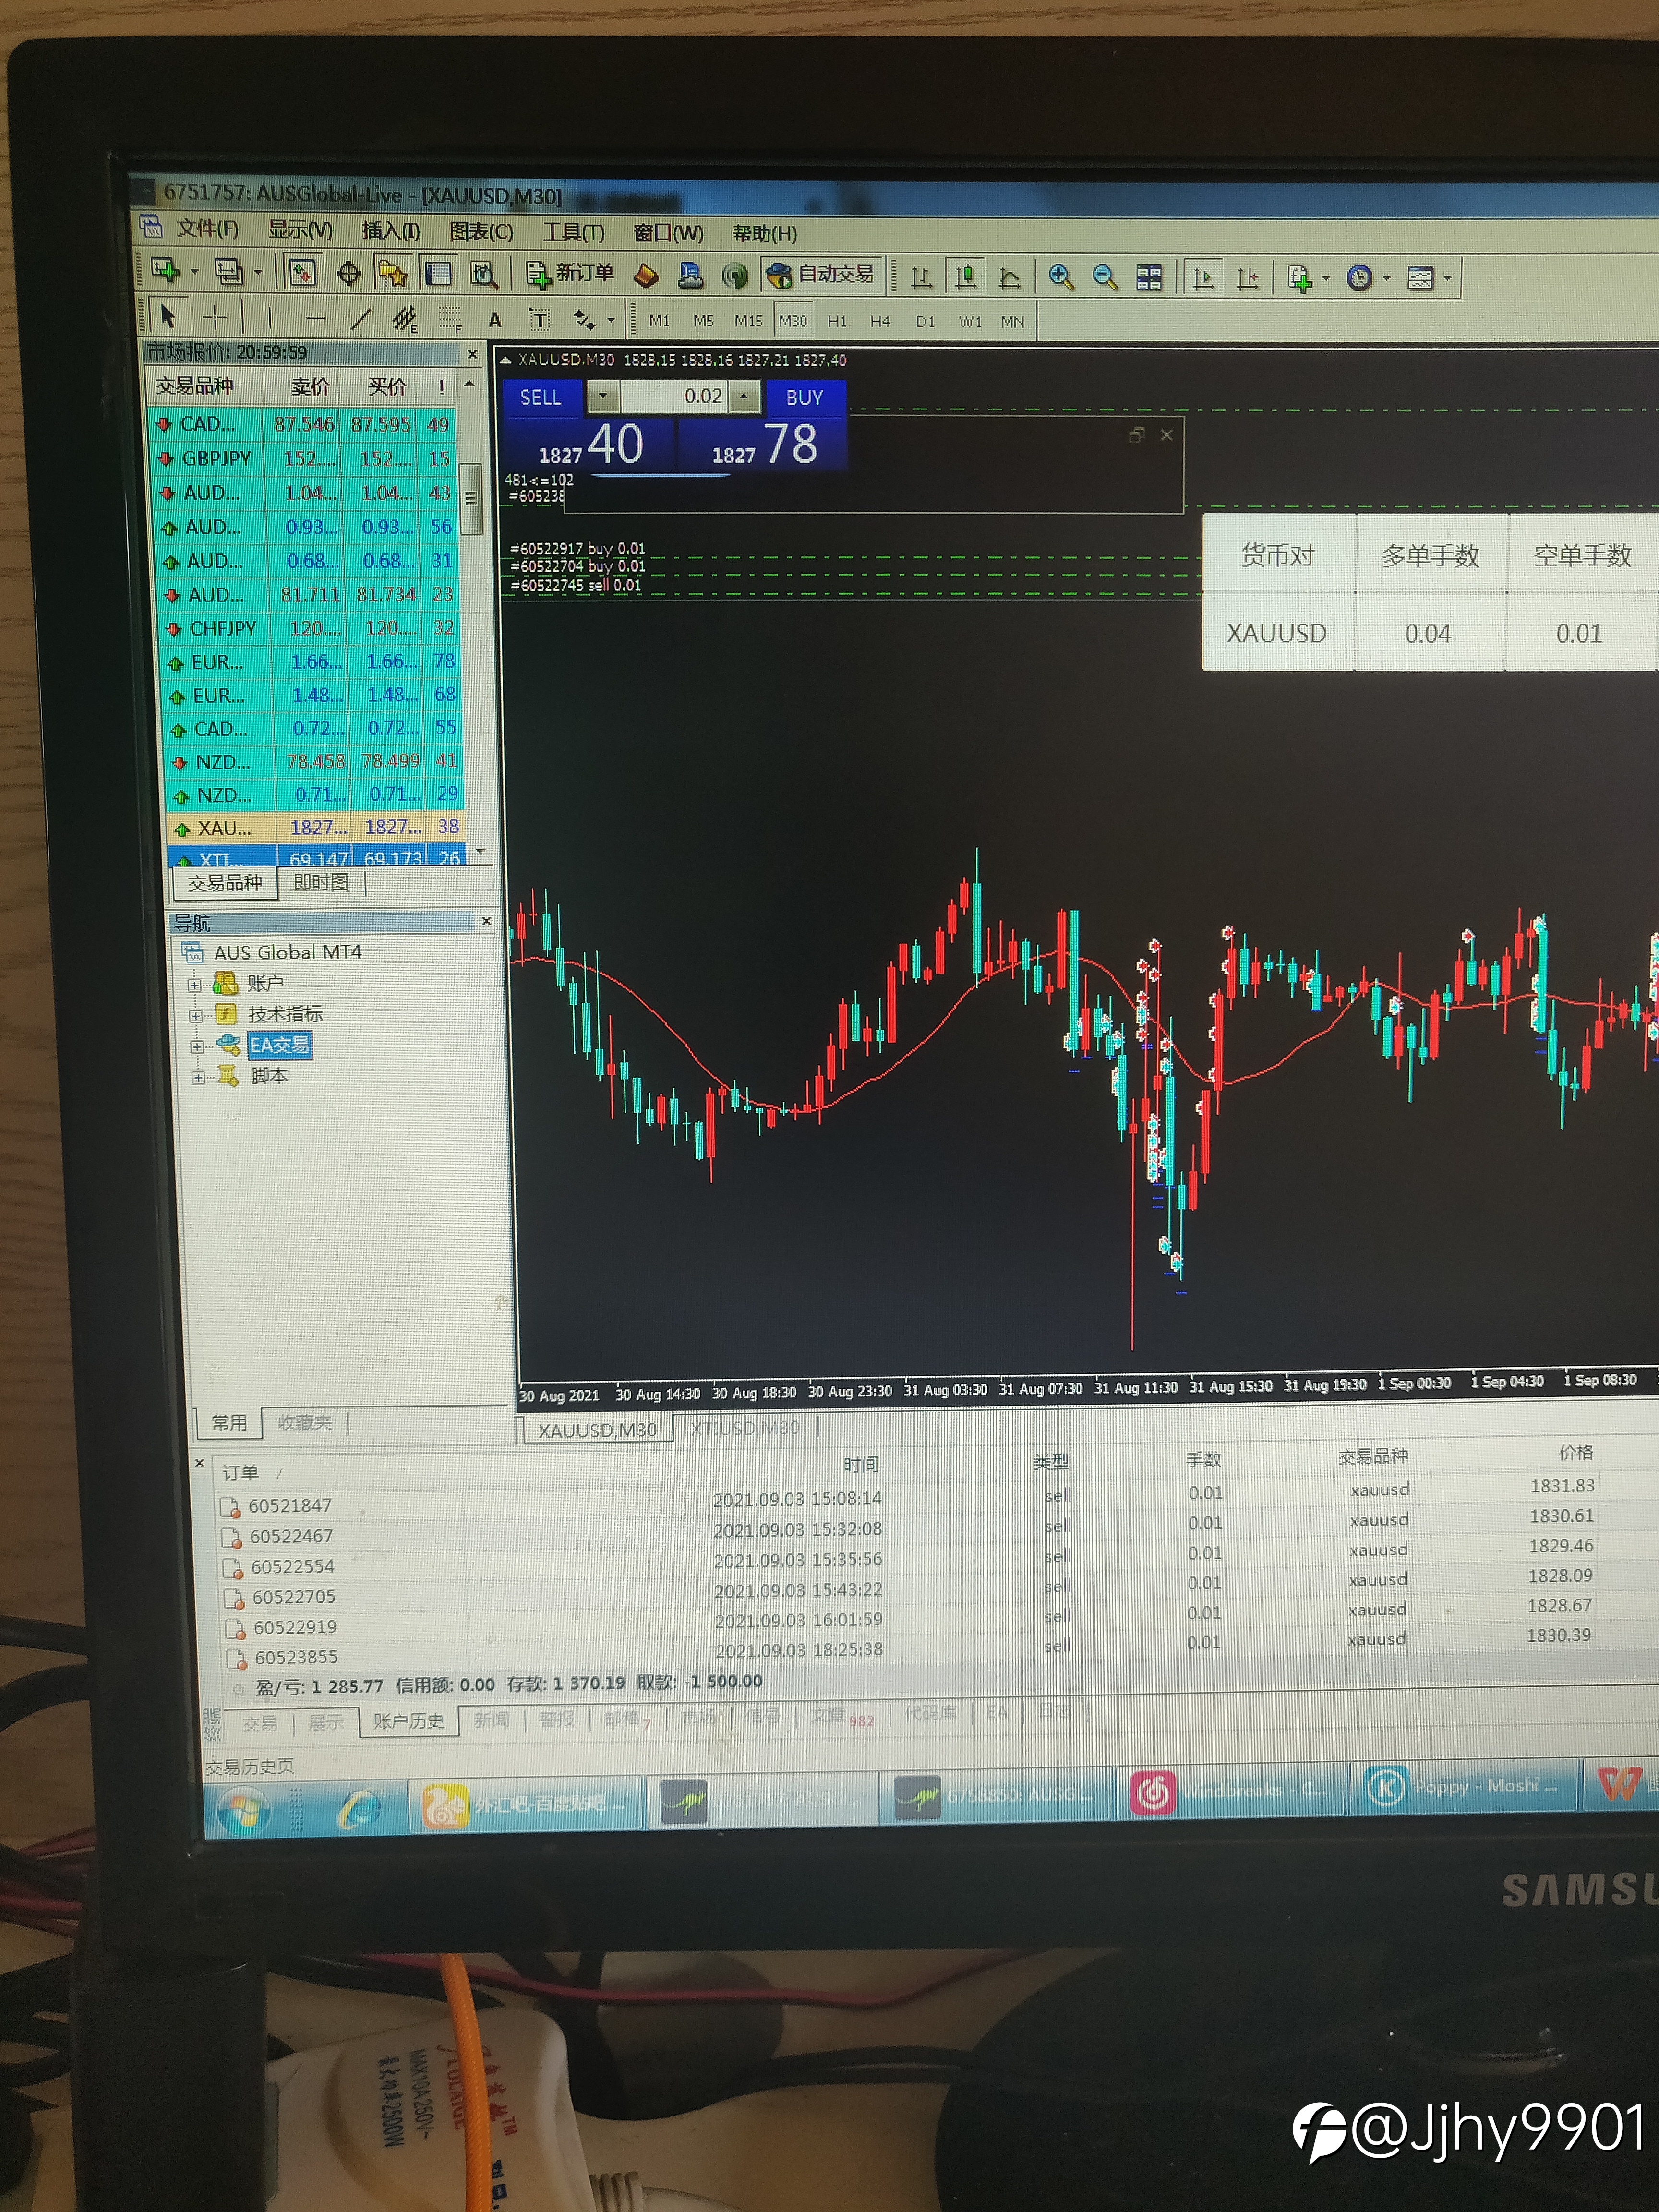Select the XAU row in Market Watch
Viewport: 1659px width, 2212px height.
tap(316, 827)
